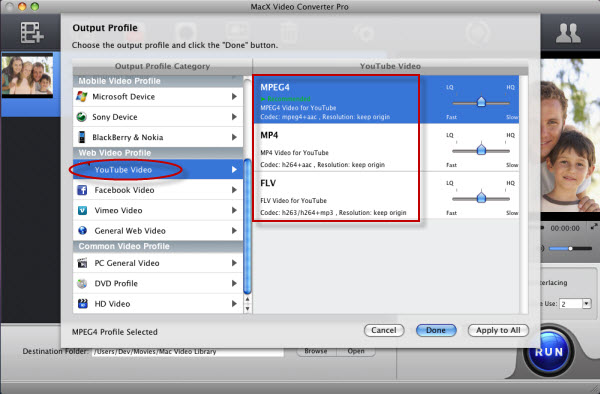The image size is (600, 394).
Task: Click the scrollbar up arrow in category list
Action: point(248,299)
